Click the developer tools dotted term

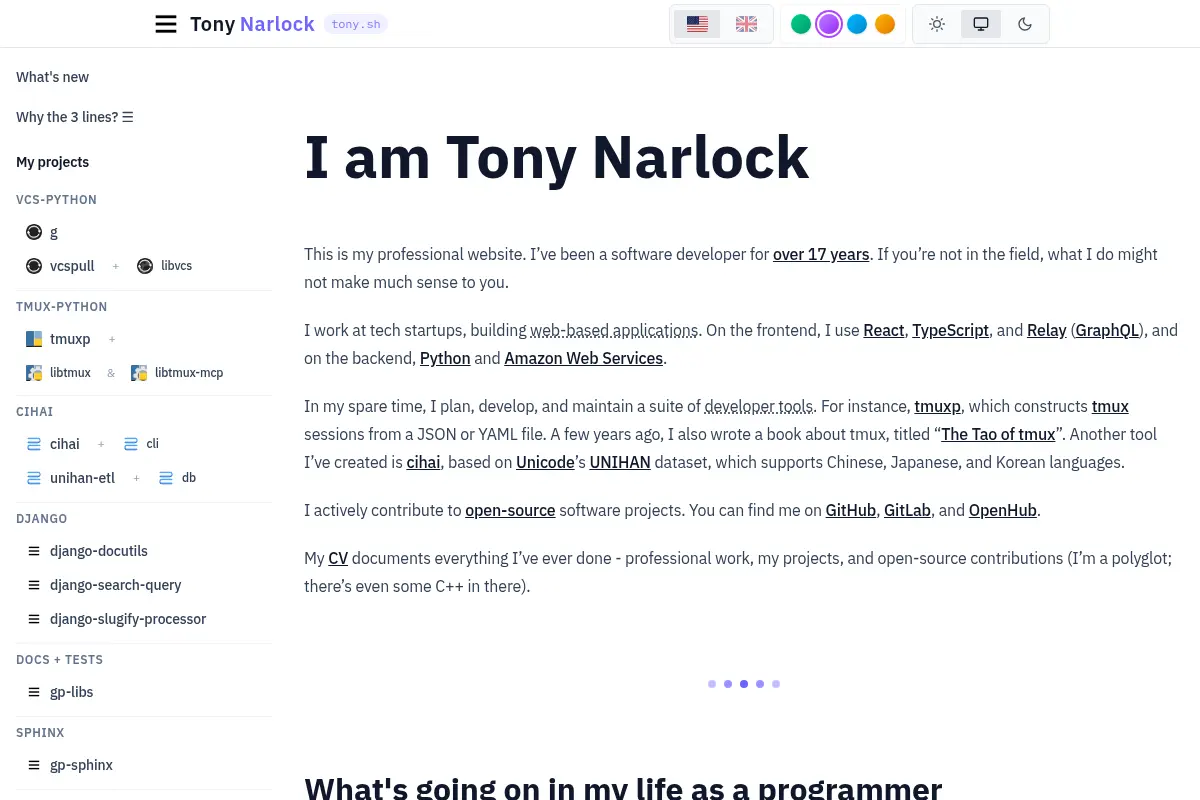[x=758, y=406]
